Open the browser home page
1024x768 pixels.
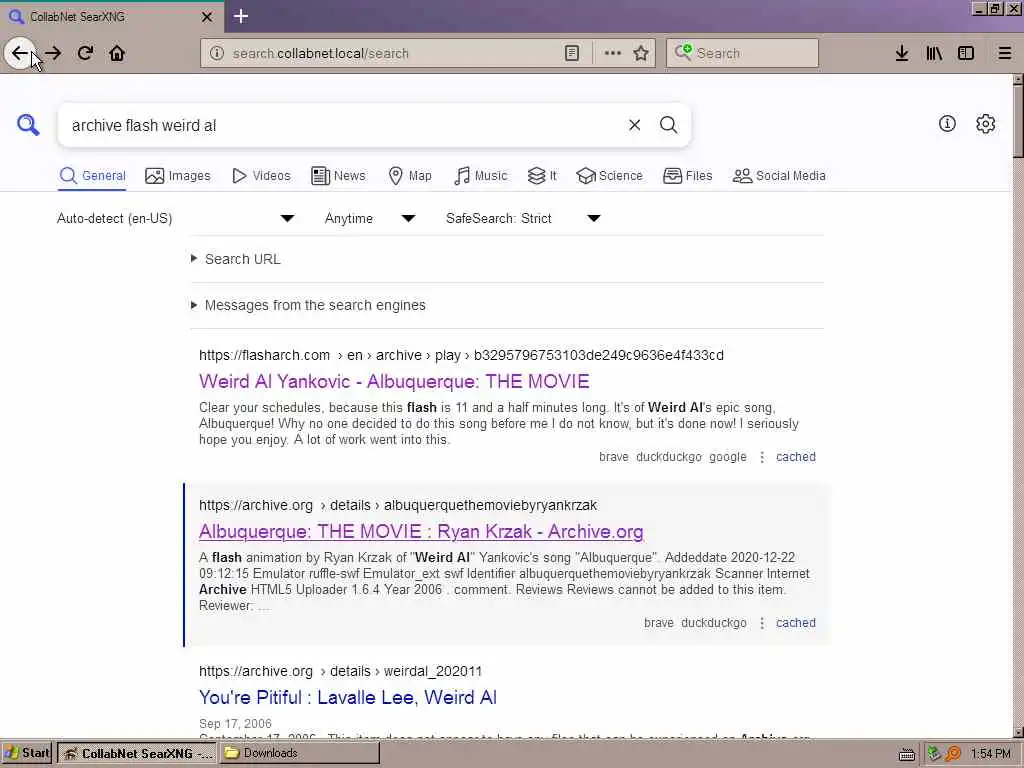117,53
